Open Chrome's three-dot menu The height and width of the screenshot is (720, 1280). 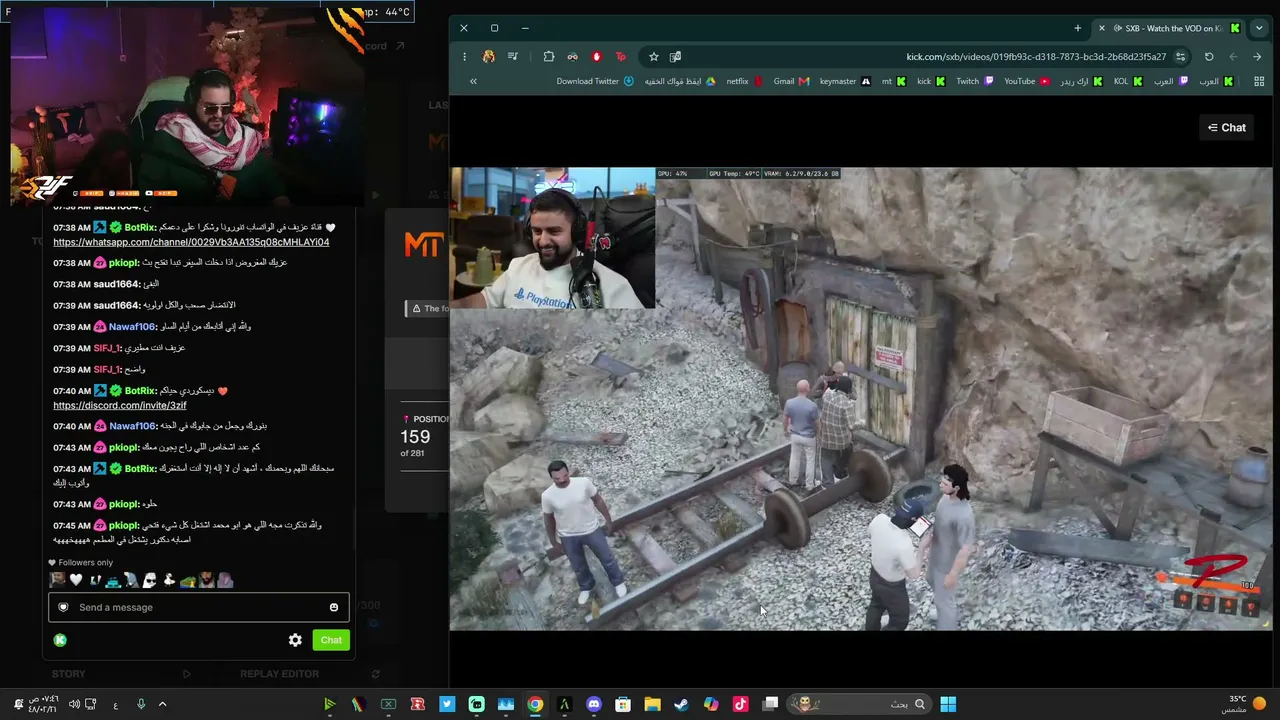(464, 57)
